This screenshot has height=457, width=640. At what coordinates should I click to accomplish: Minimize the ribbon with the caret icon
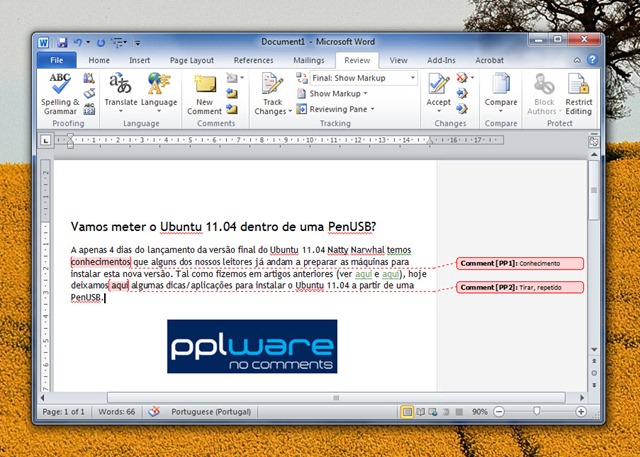[577, 60]
